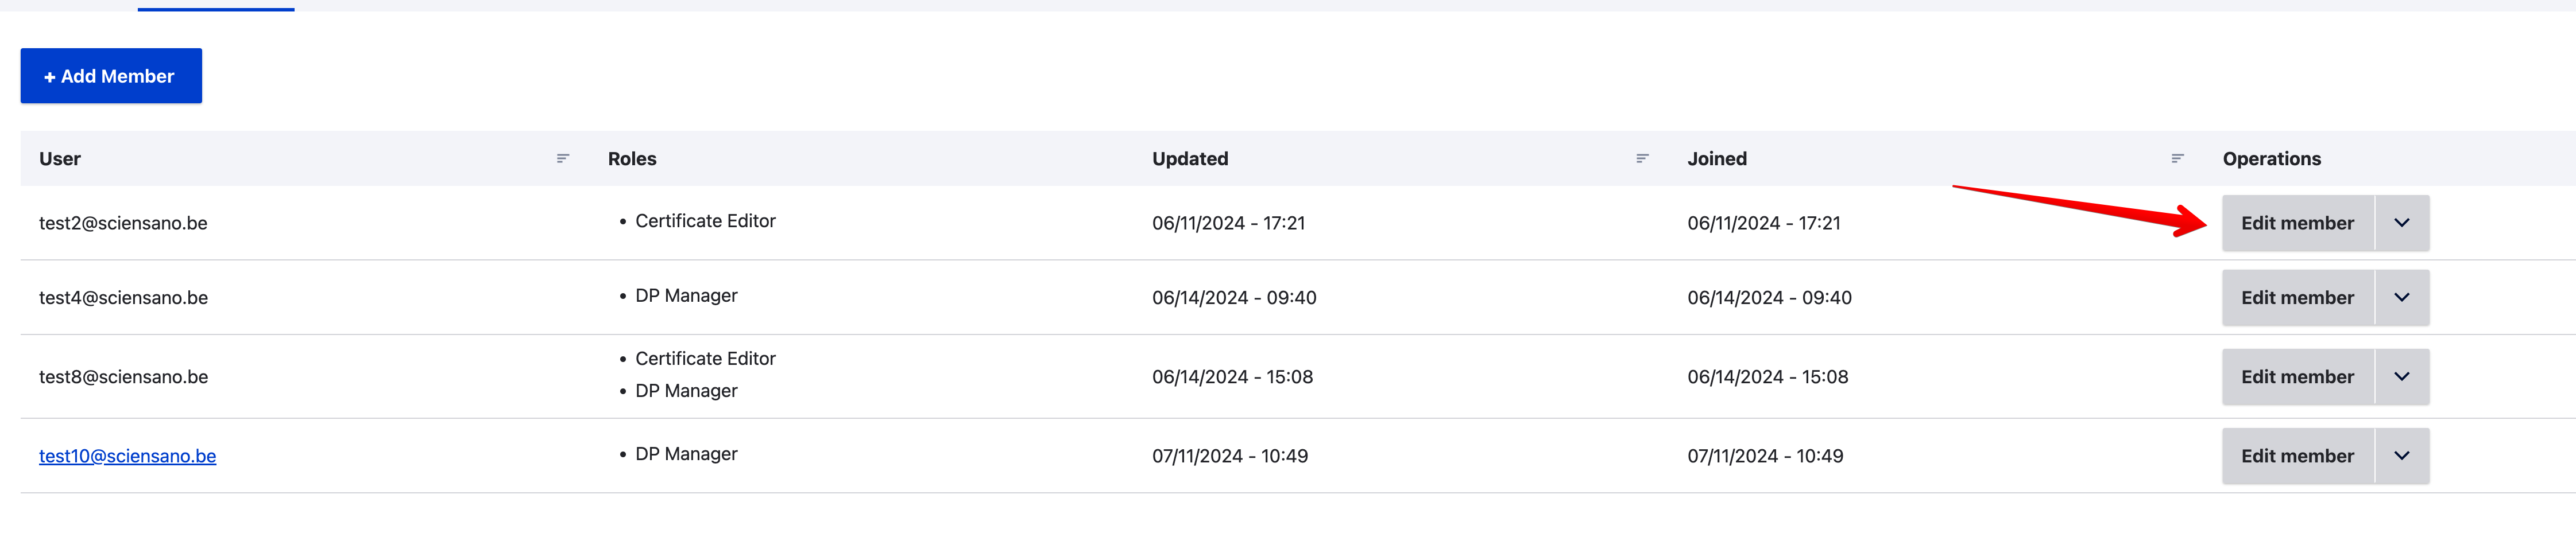Edit member test4@sciensano.be

(2297, 298)
